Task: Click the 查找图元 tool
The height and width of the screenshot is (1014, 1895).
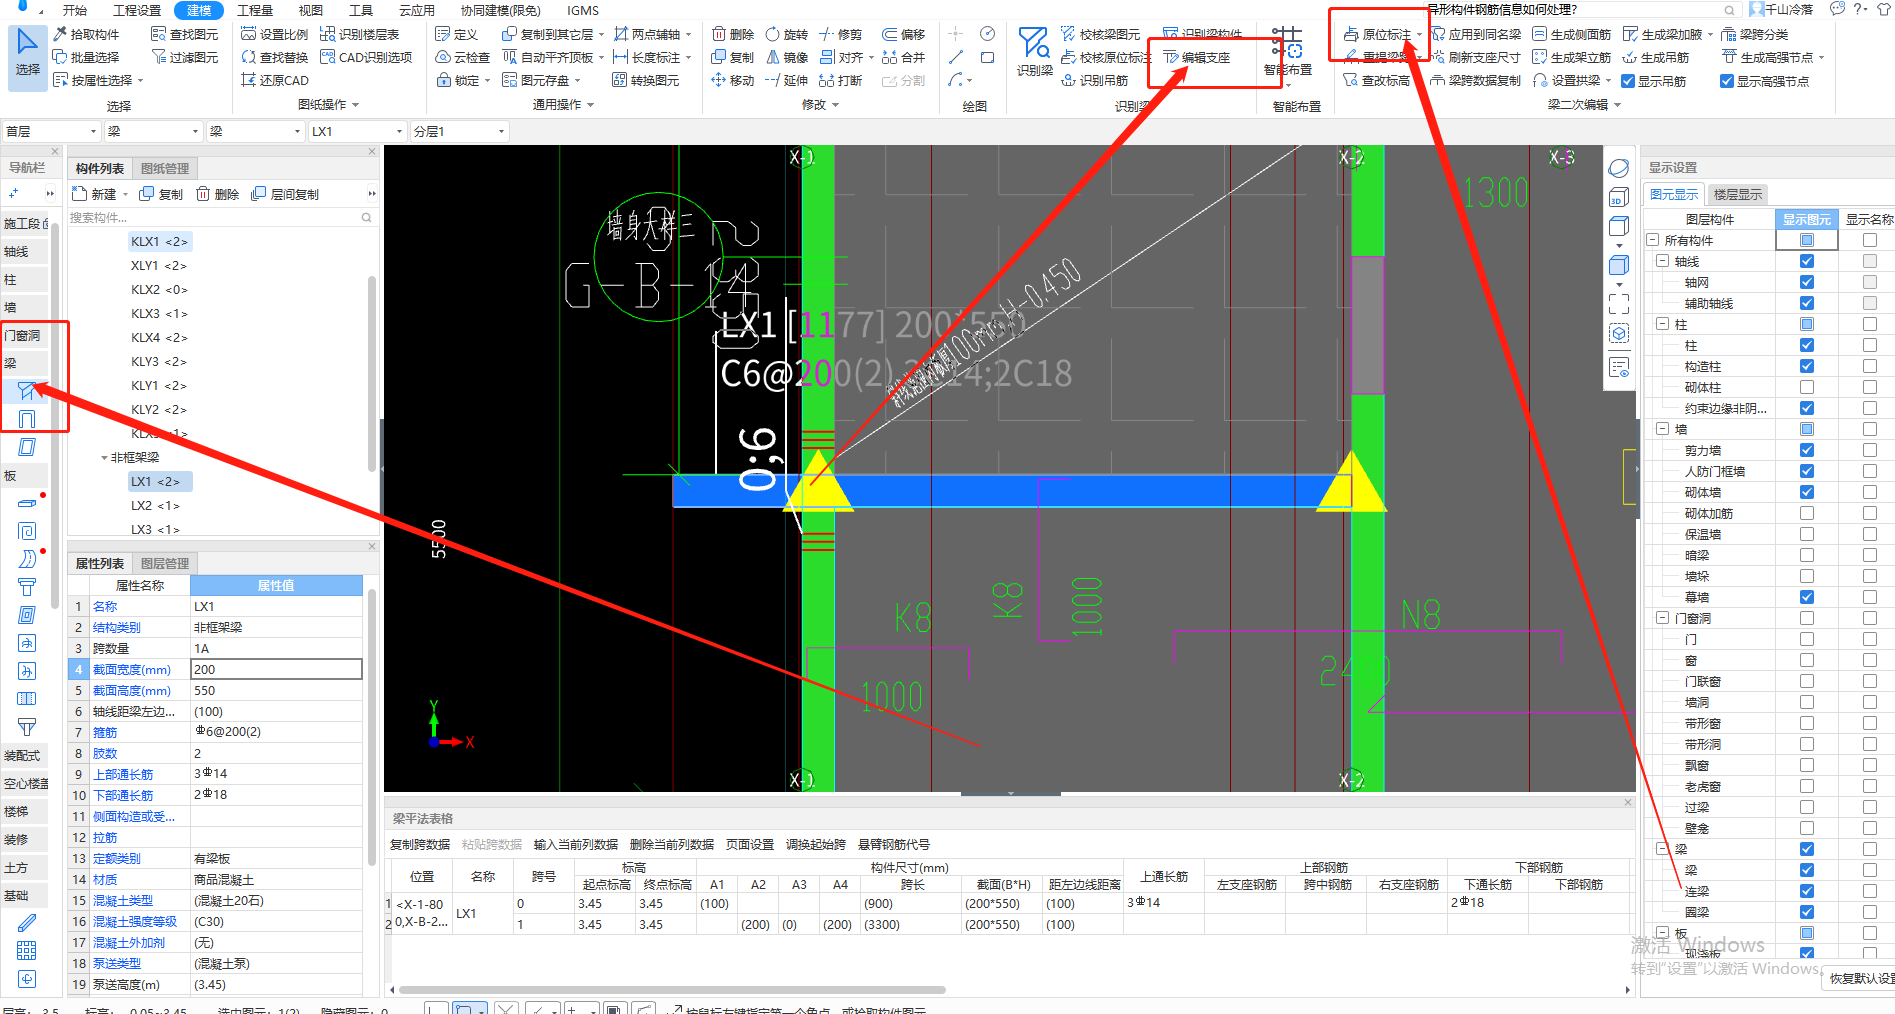Action: point(184,34)
